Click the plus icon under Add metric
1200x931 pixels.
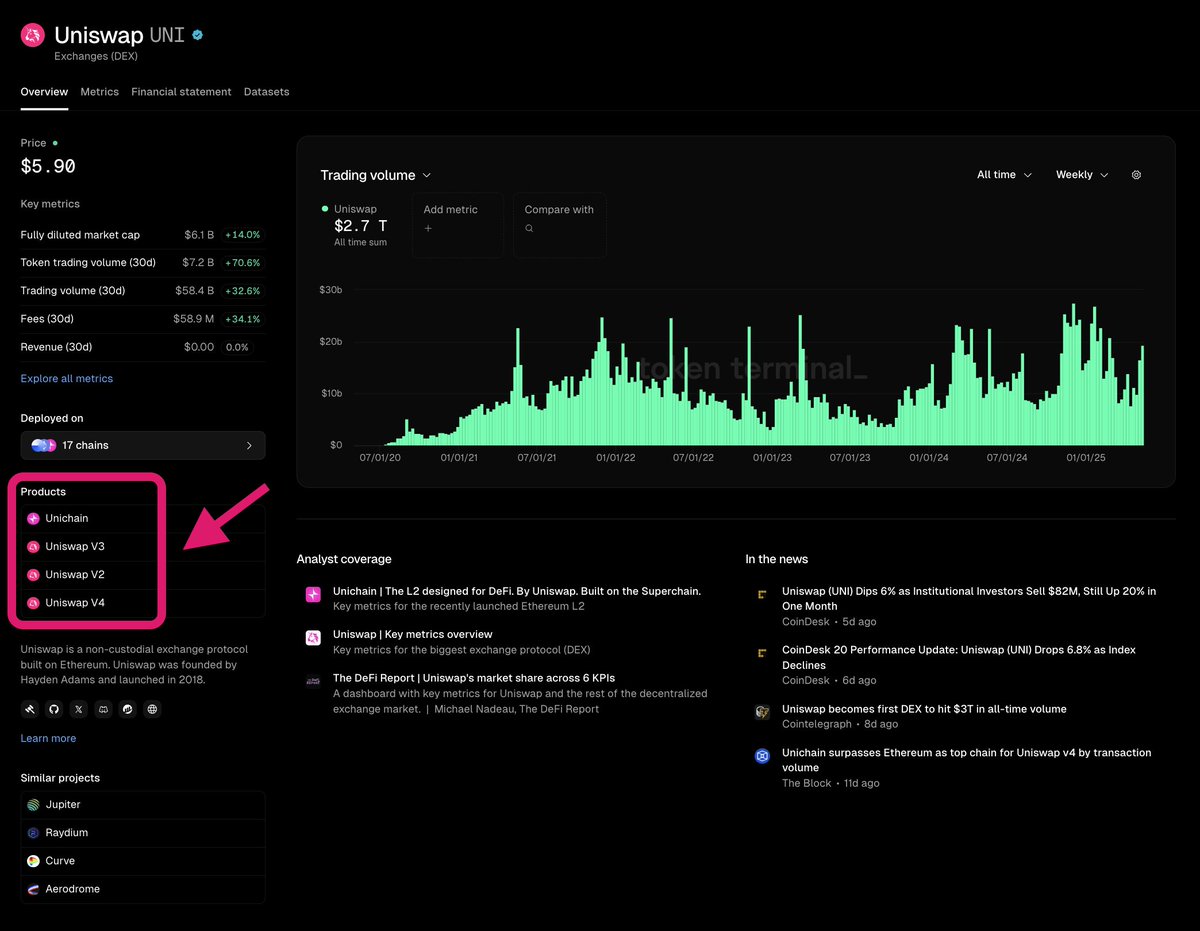click(x=428, y=229)
